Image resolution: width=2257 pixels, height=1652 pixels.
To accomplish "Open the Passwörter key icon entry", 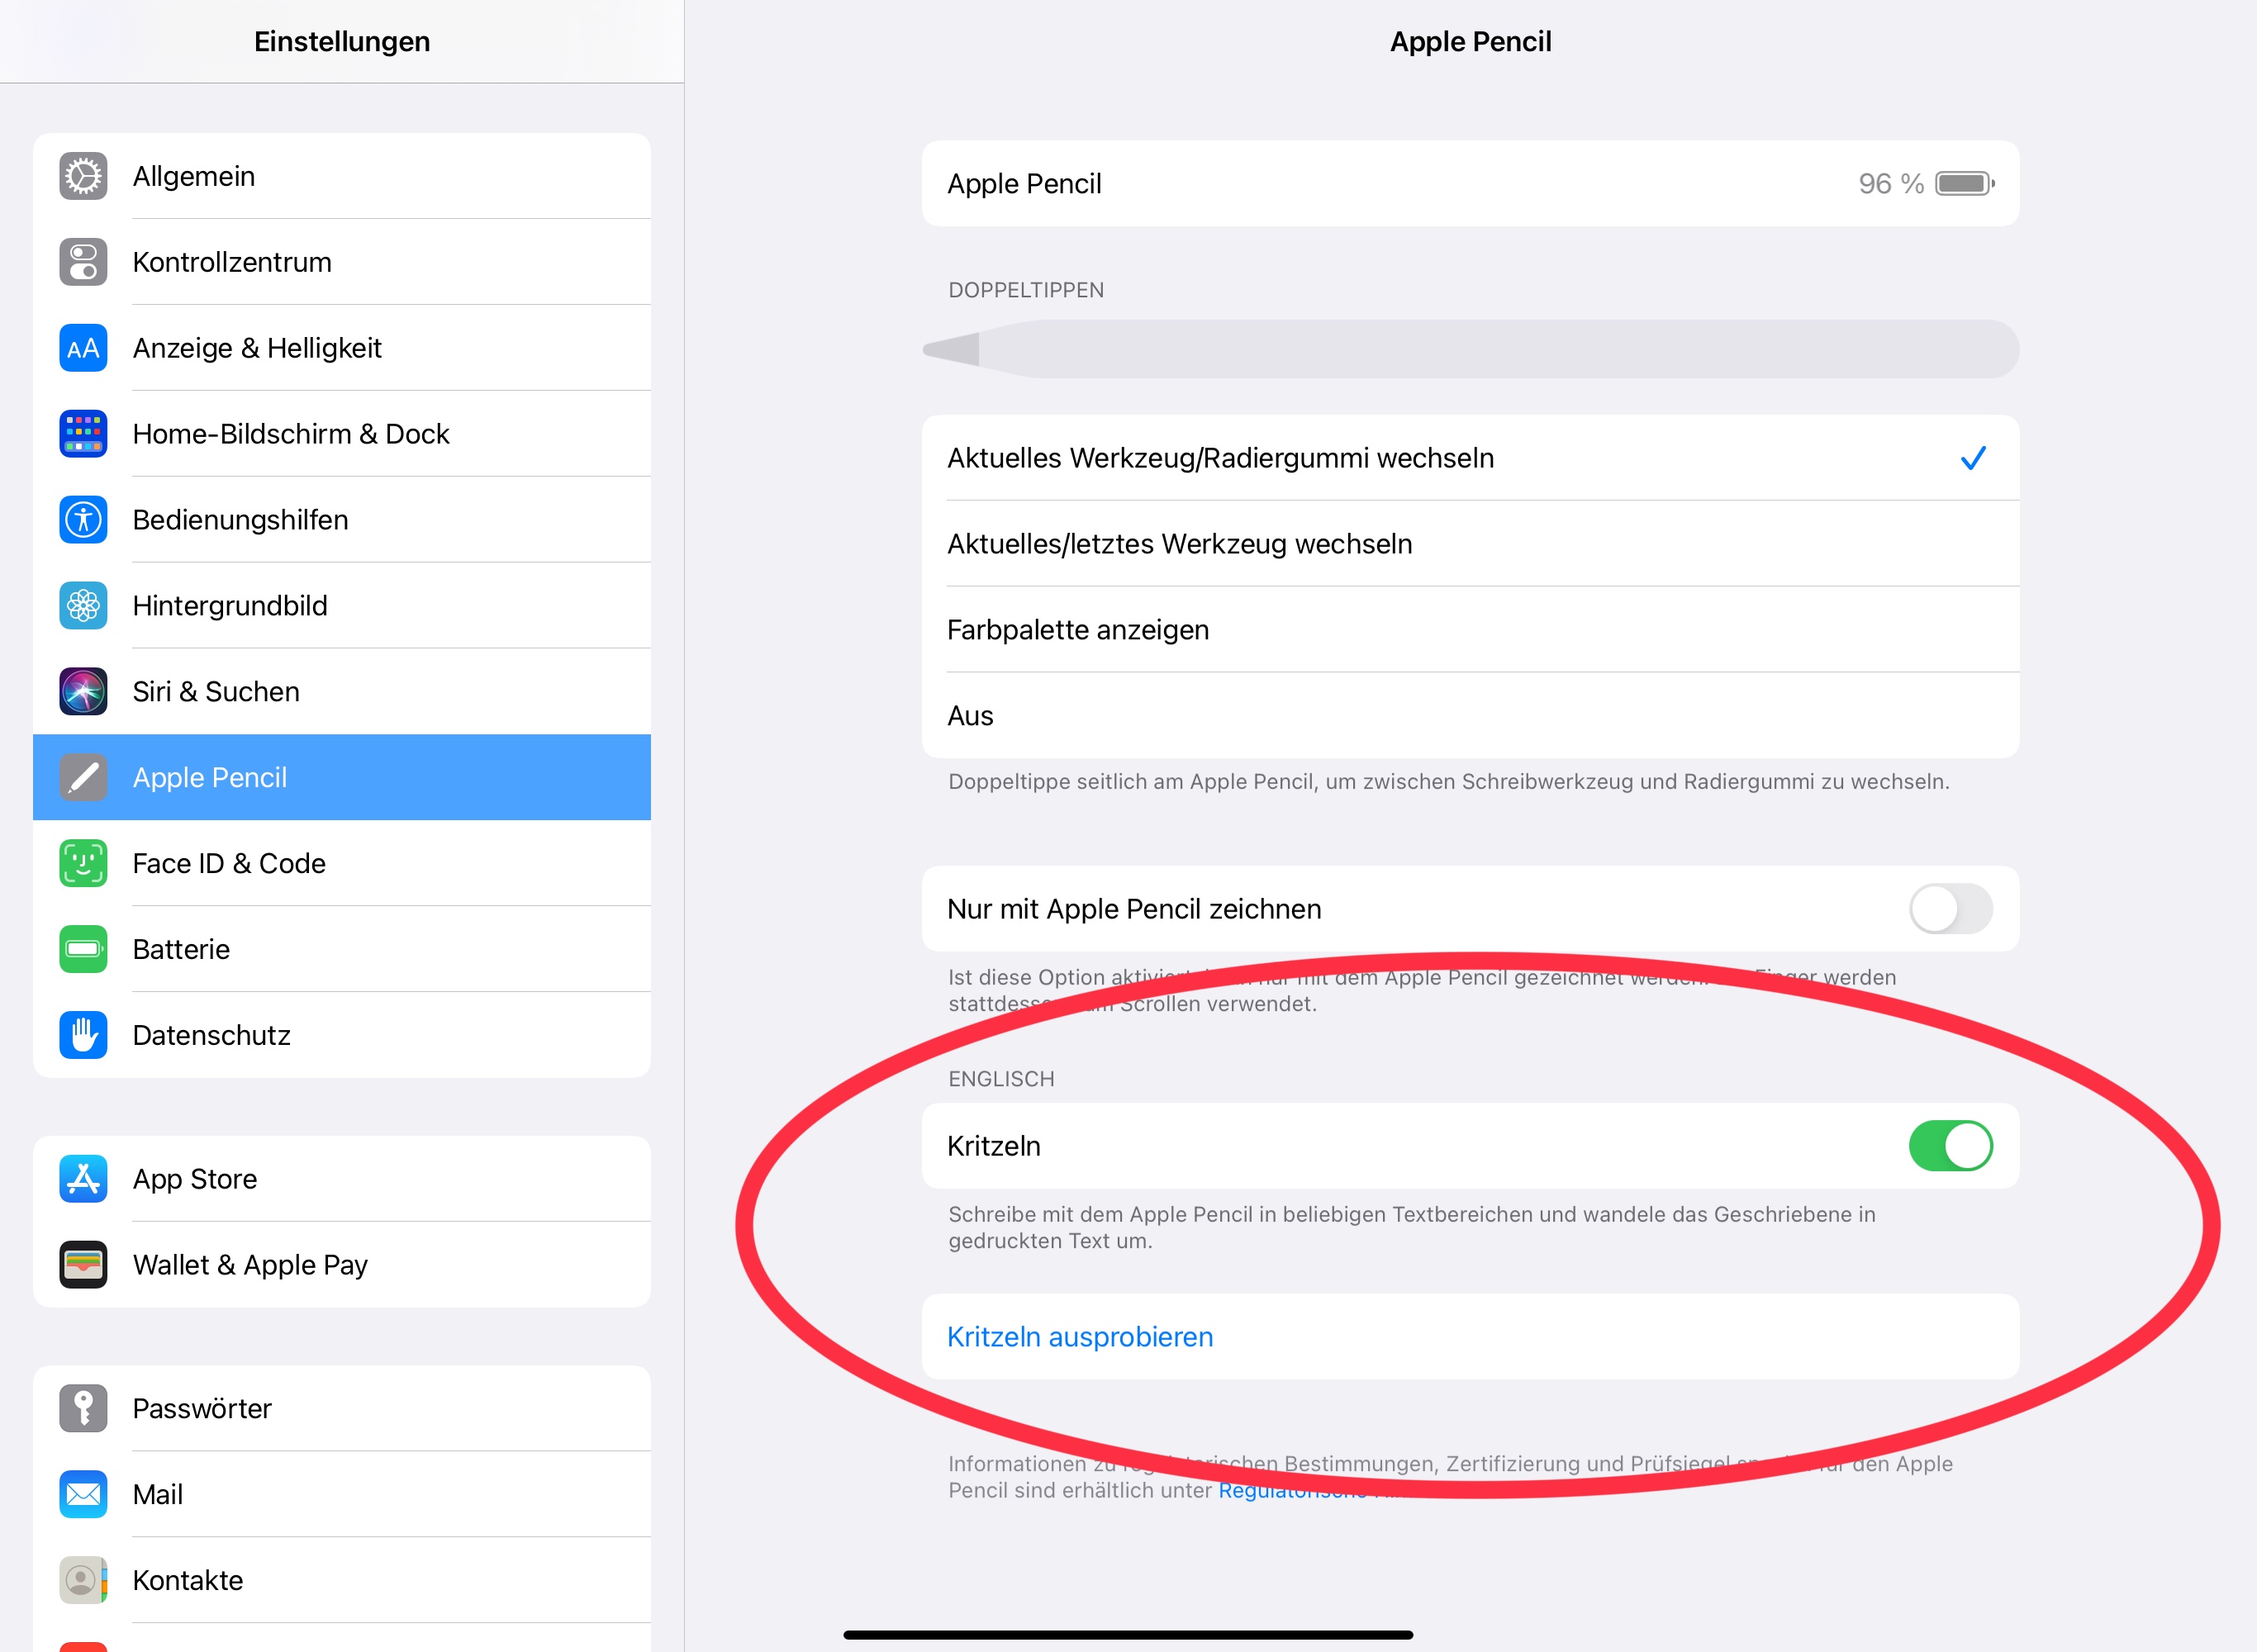I will click(83, 1409).
